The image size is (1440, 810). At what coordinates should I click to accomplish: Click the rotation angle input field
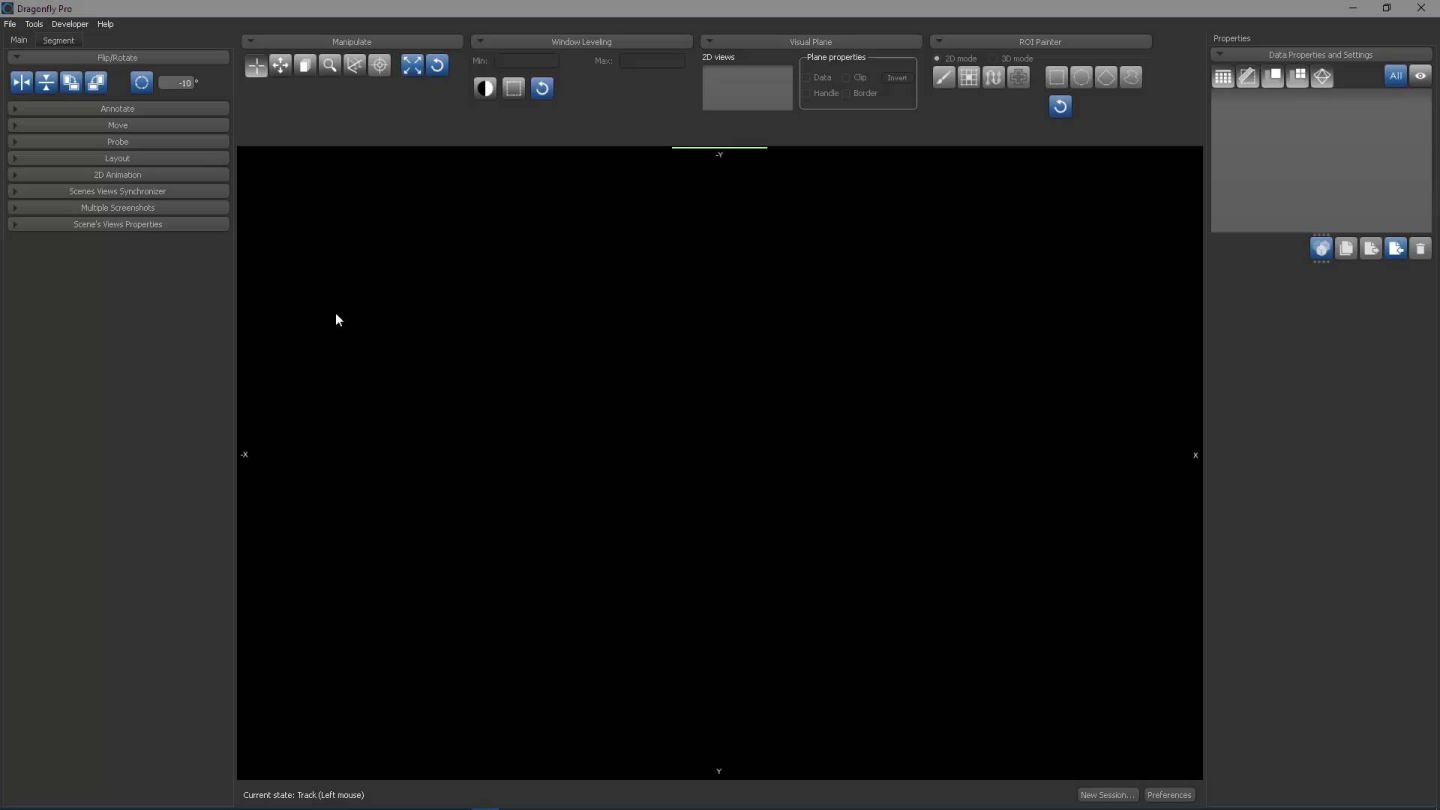point(182,83)
